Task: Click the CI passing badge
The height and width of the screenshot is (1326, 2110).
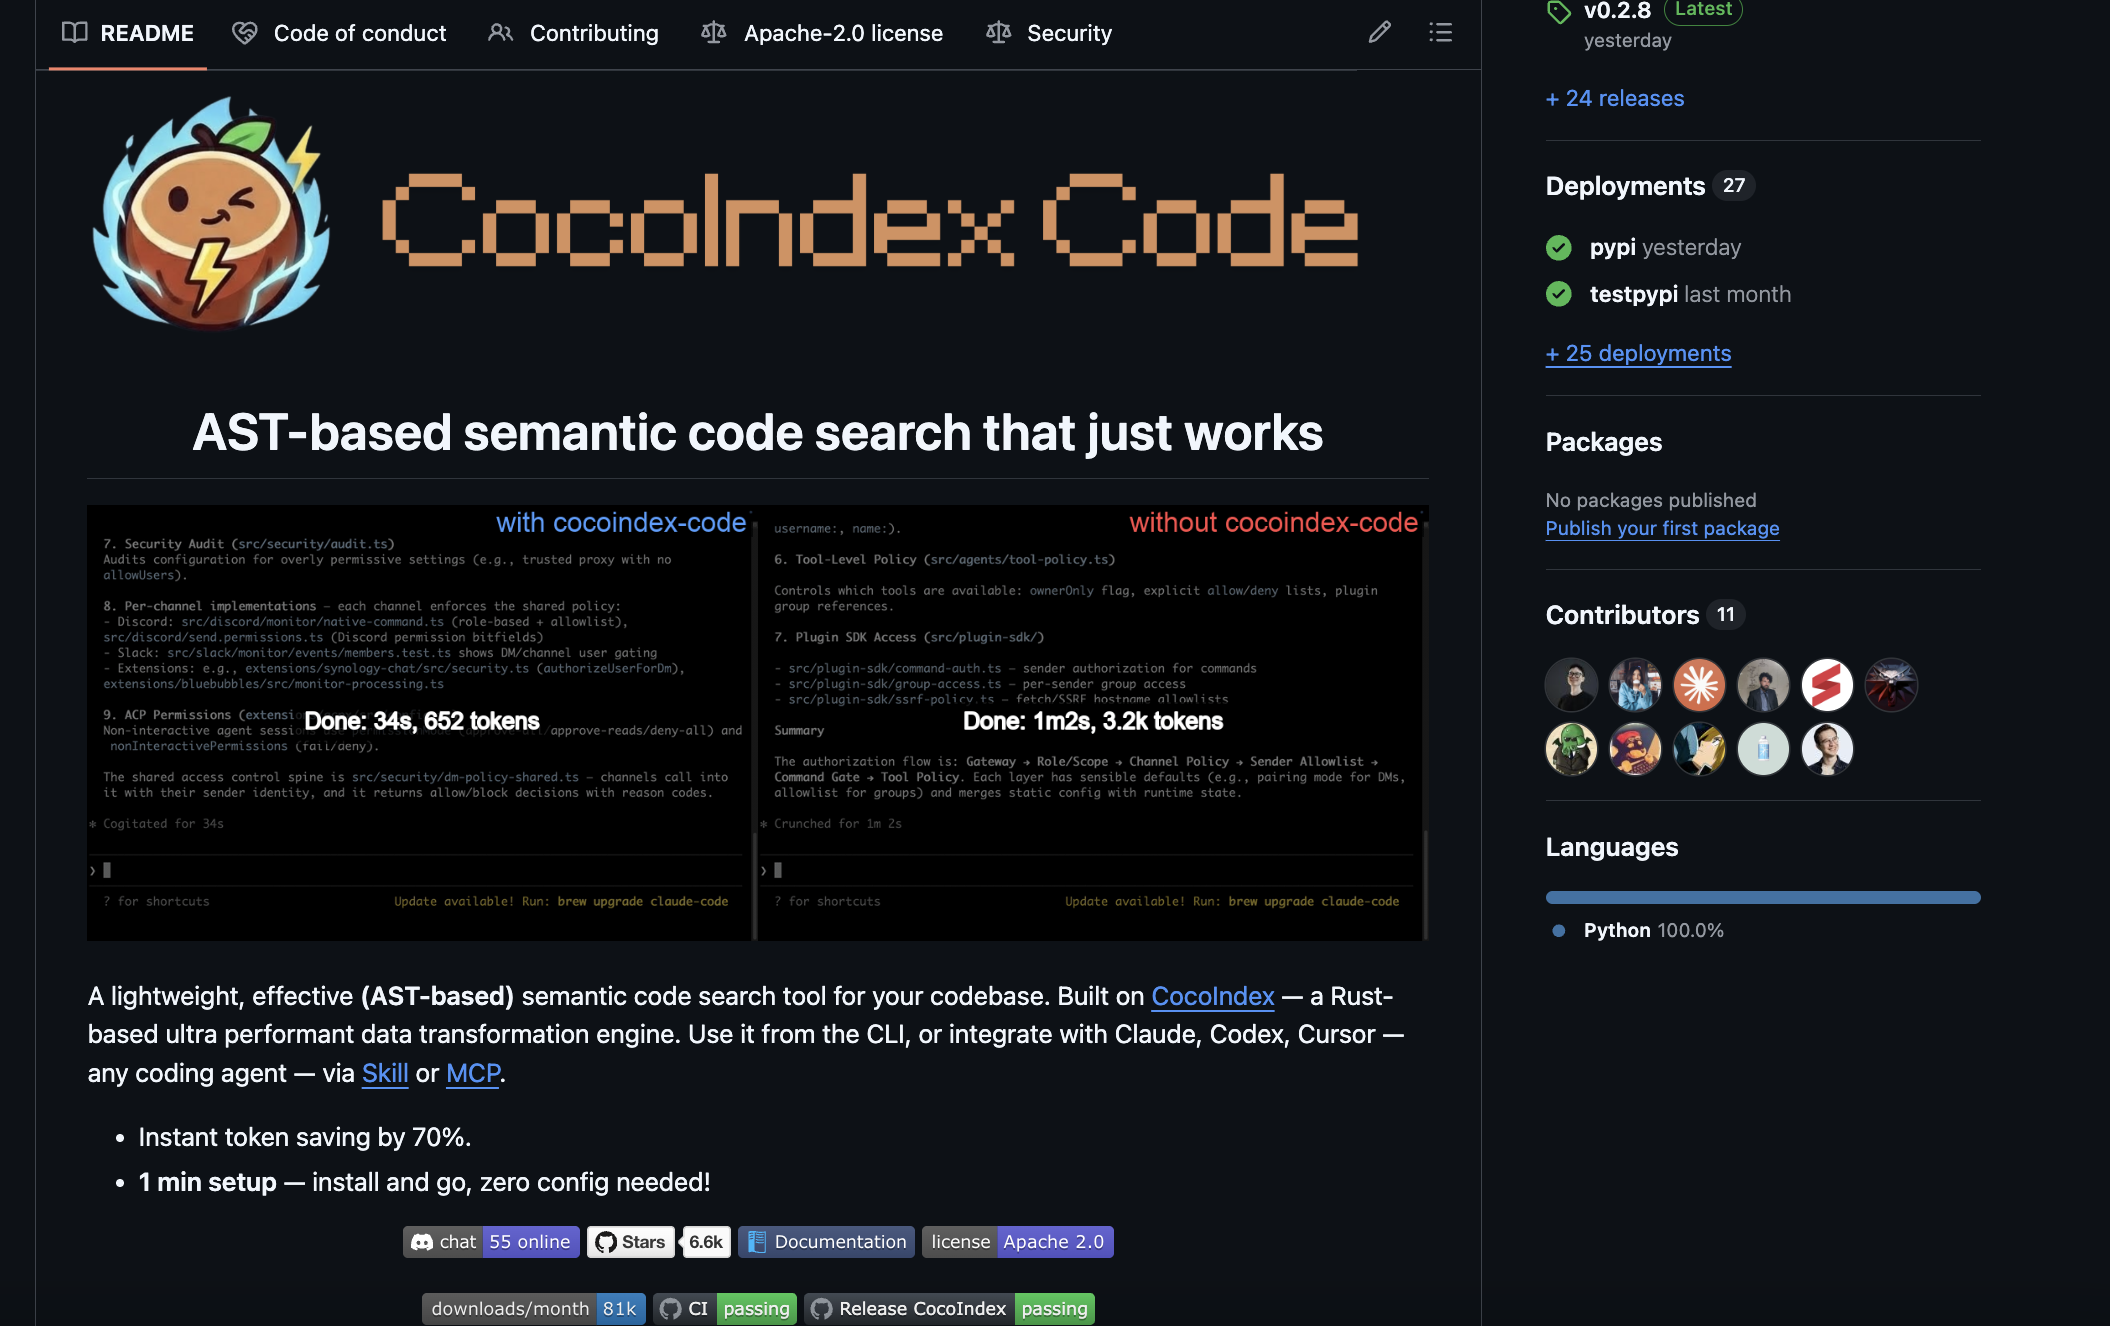Action: [724, 1308]
